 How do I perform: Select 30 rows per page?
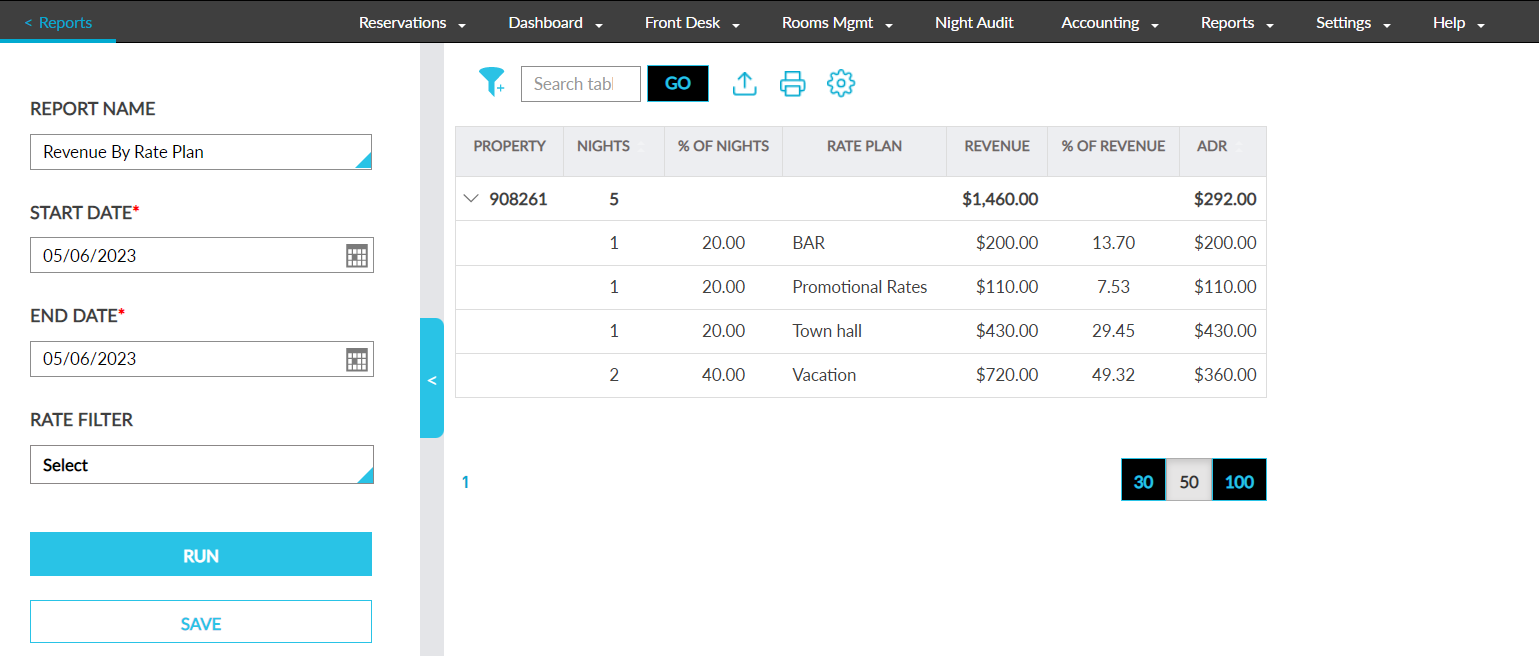pyautogui.click(x=1143, y=480)
